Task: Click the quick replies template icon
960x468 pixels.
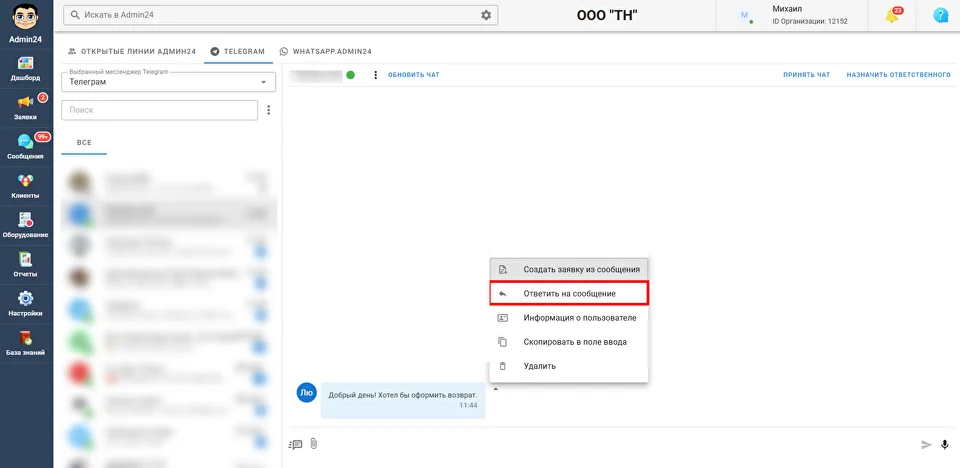Action: 296,444
